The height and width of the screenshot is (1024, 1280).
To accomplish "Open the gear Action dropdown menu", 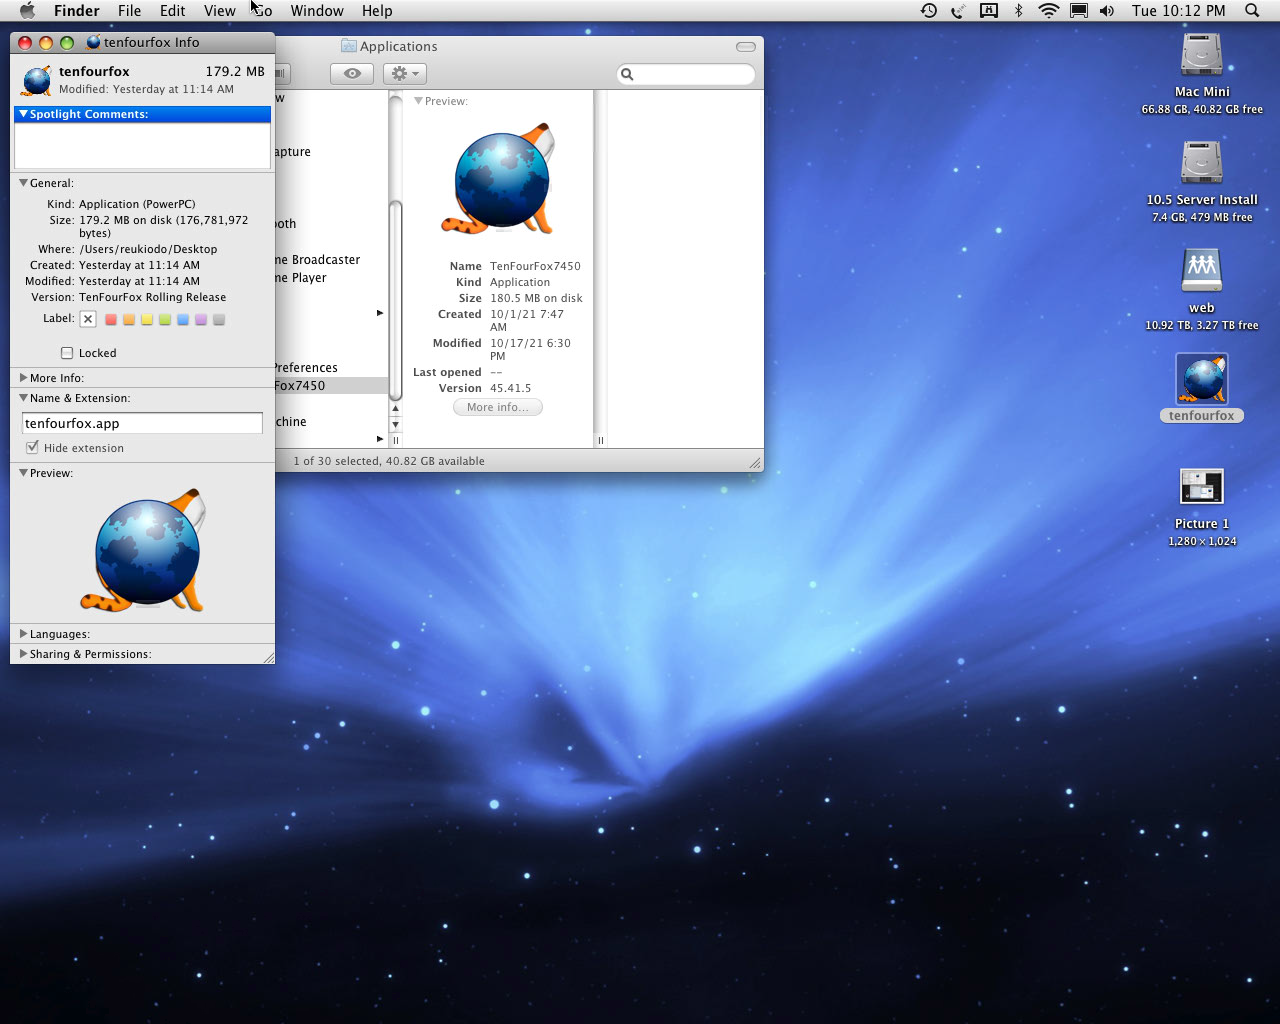I will 405,74.
